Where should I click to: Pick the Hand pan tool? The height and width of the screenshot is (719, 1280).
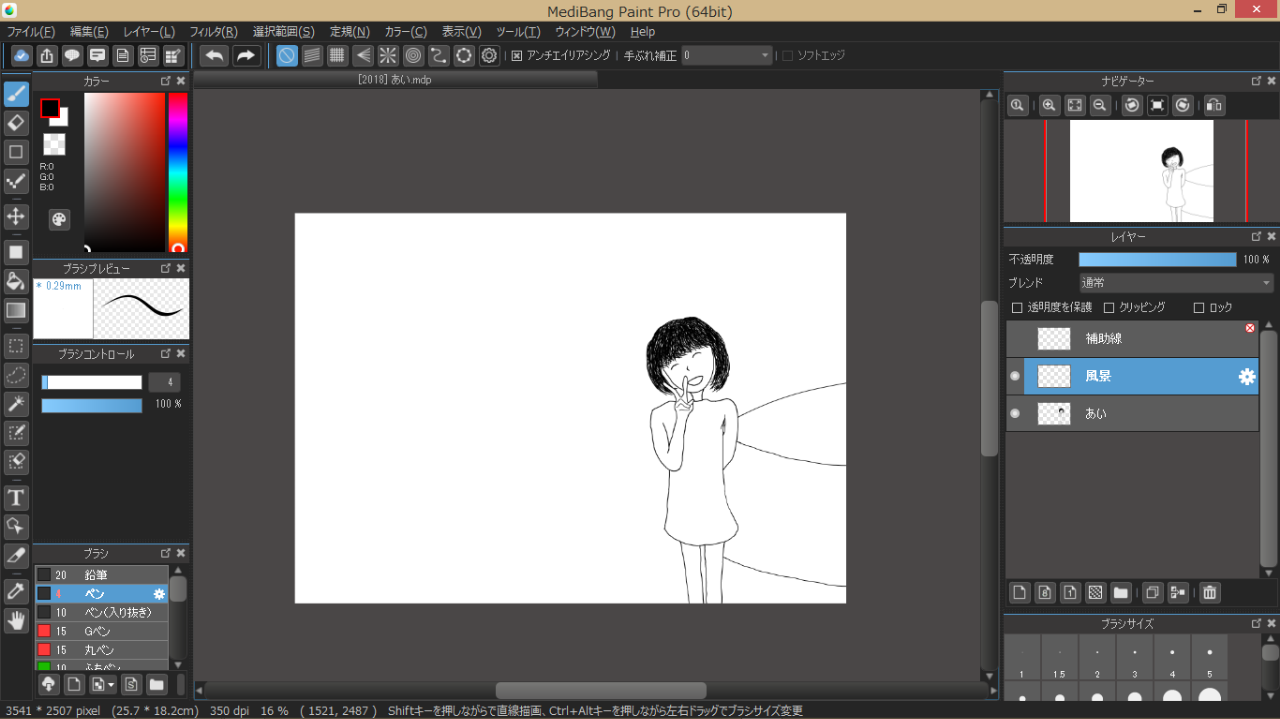16,621
